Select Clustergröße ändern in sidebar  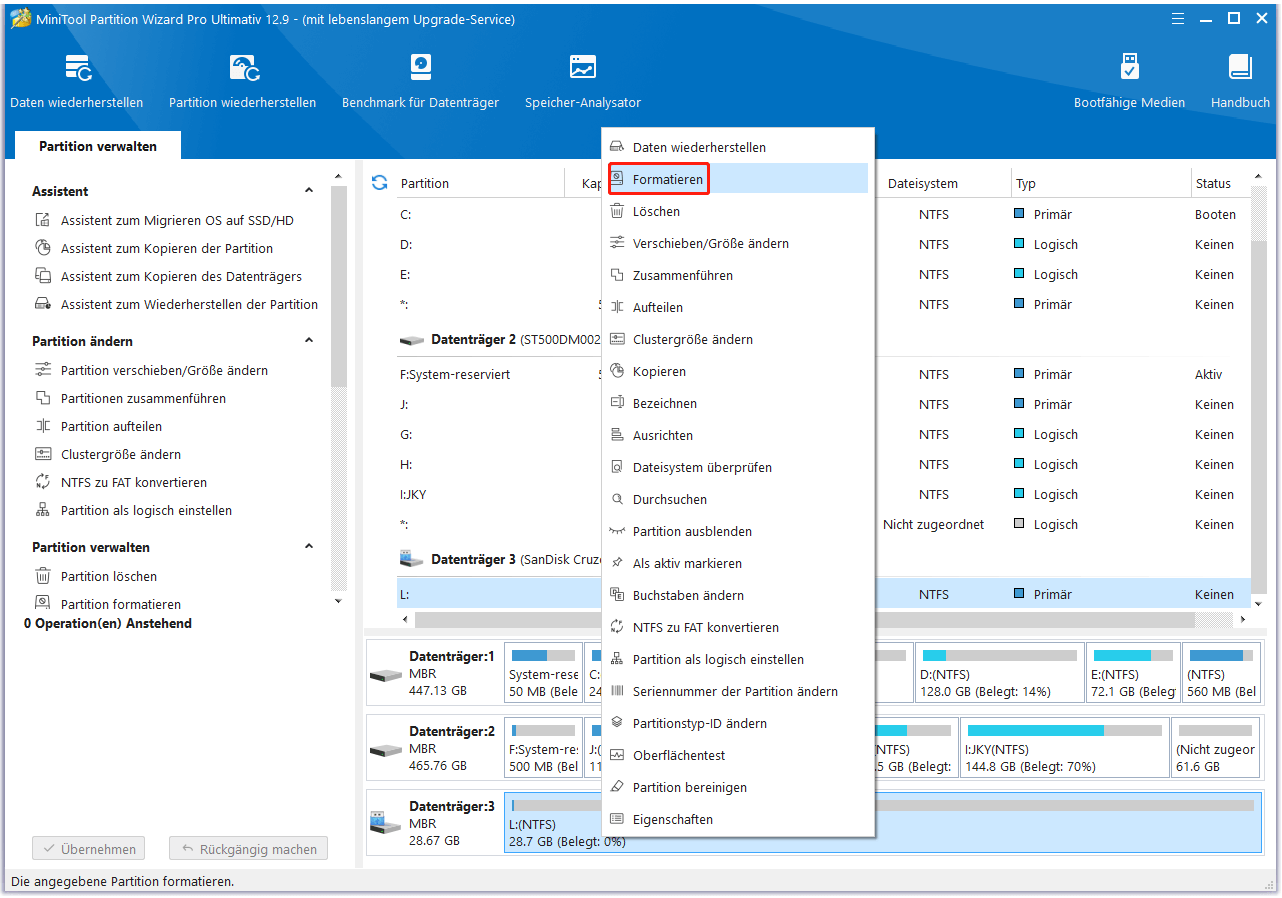(121, 454)
